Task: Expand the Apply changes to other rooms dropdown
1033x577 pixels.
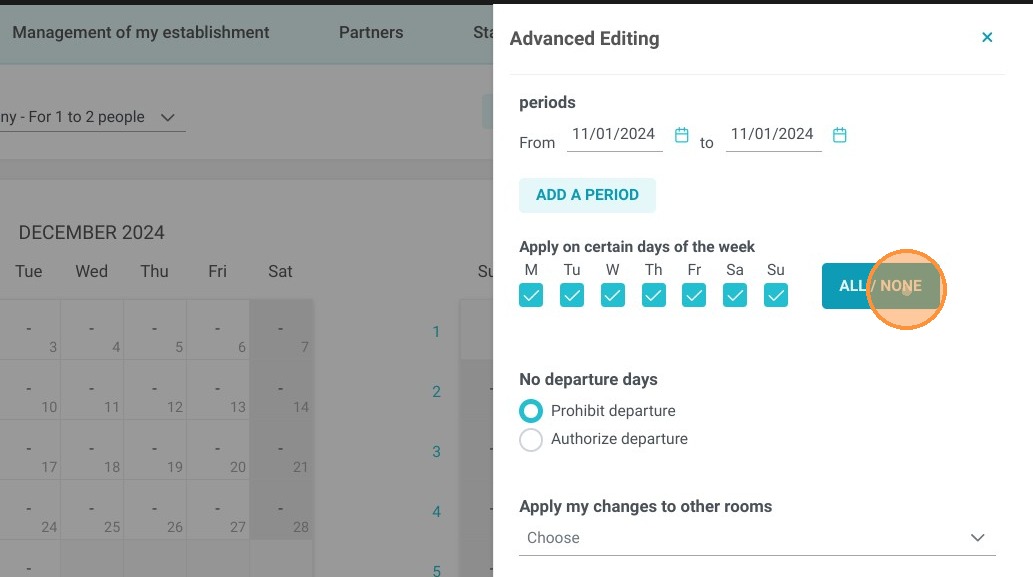Action: click(757, 538)
